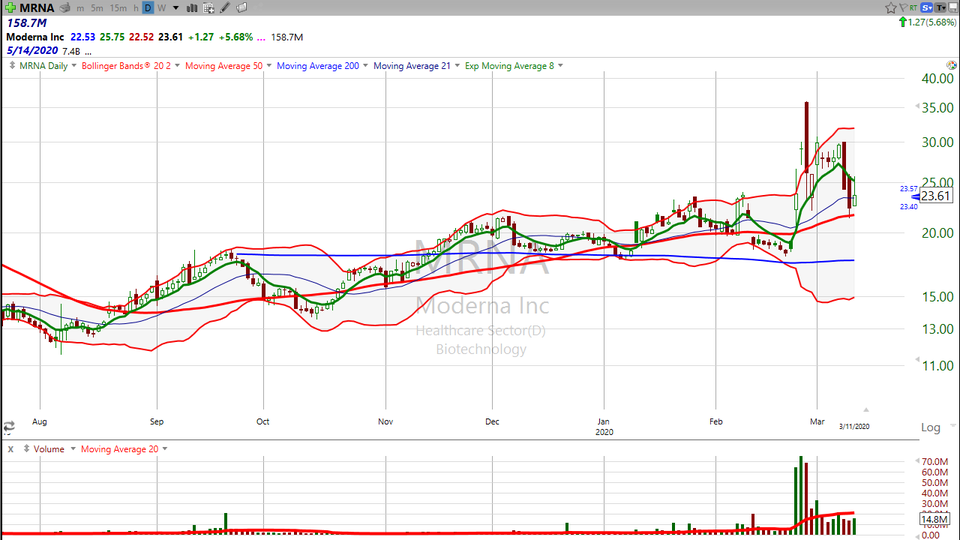This screenshot has width=960, height=540.
Task: Click the notes tag icon in toolbar
Action: point(242,8)
